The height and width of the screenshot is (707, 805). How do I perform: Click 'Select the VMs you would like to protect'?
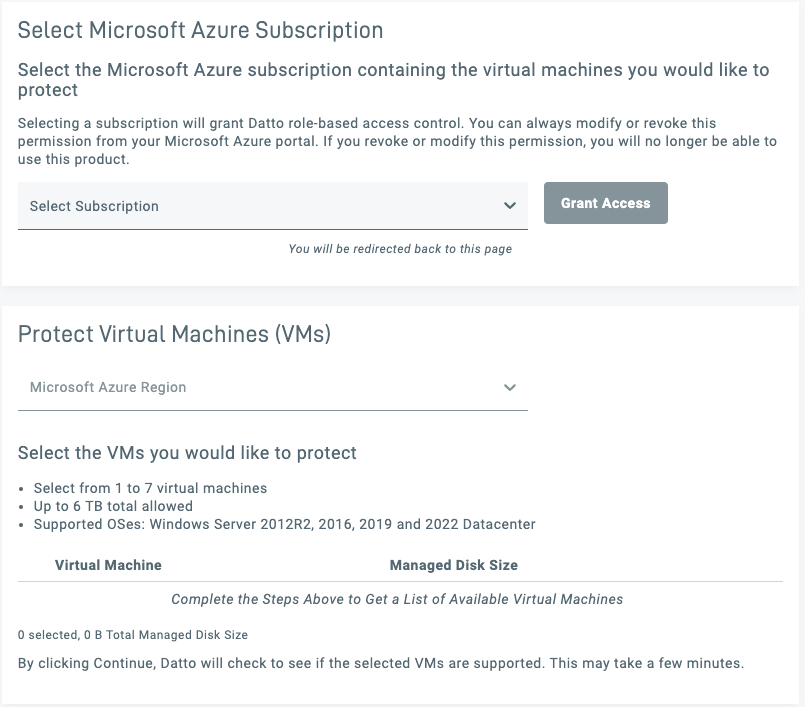(x=187, y=453)
